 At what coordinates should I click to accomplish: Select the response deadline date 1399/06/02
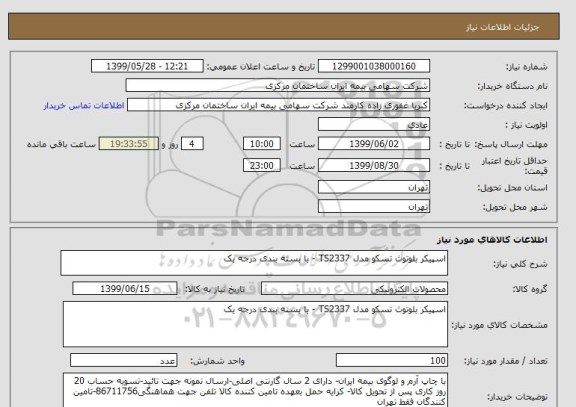[x=374, y=144]
